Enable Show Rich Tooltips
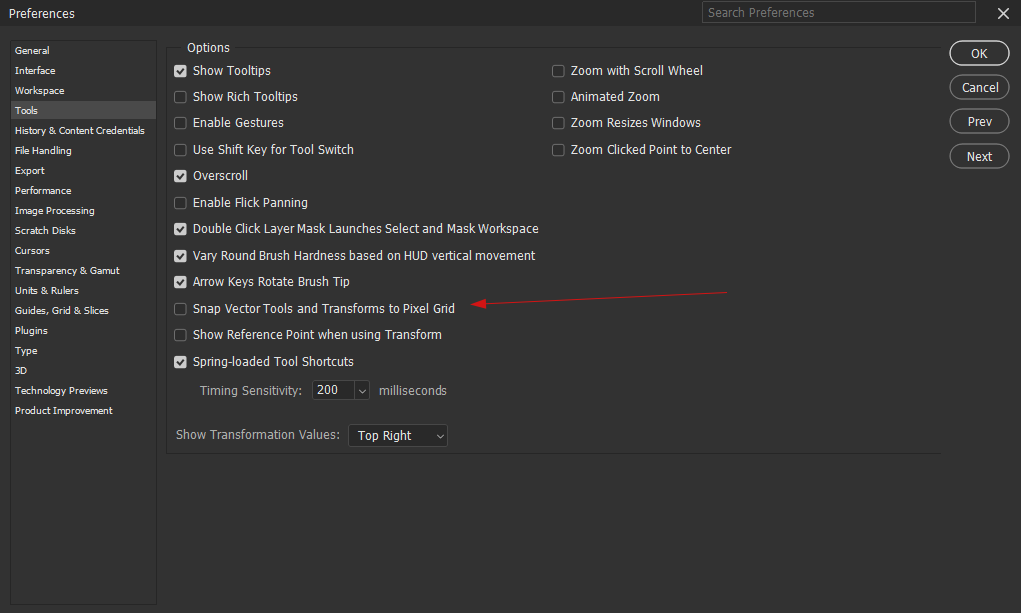The height and width of the screenshot is (614, 1021). (x=180, y=96)
